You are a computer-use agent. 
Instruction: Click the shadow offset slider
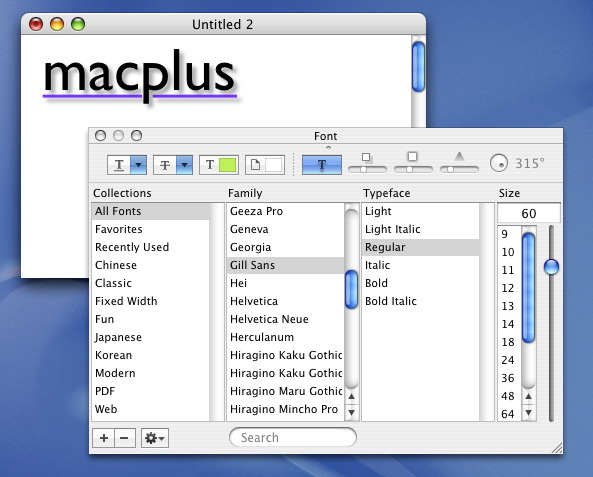click(x=459, y=169)
